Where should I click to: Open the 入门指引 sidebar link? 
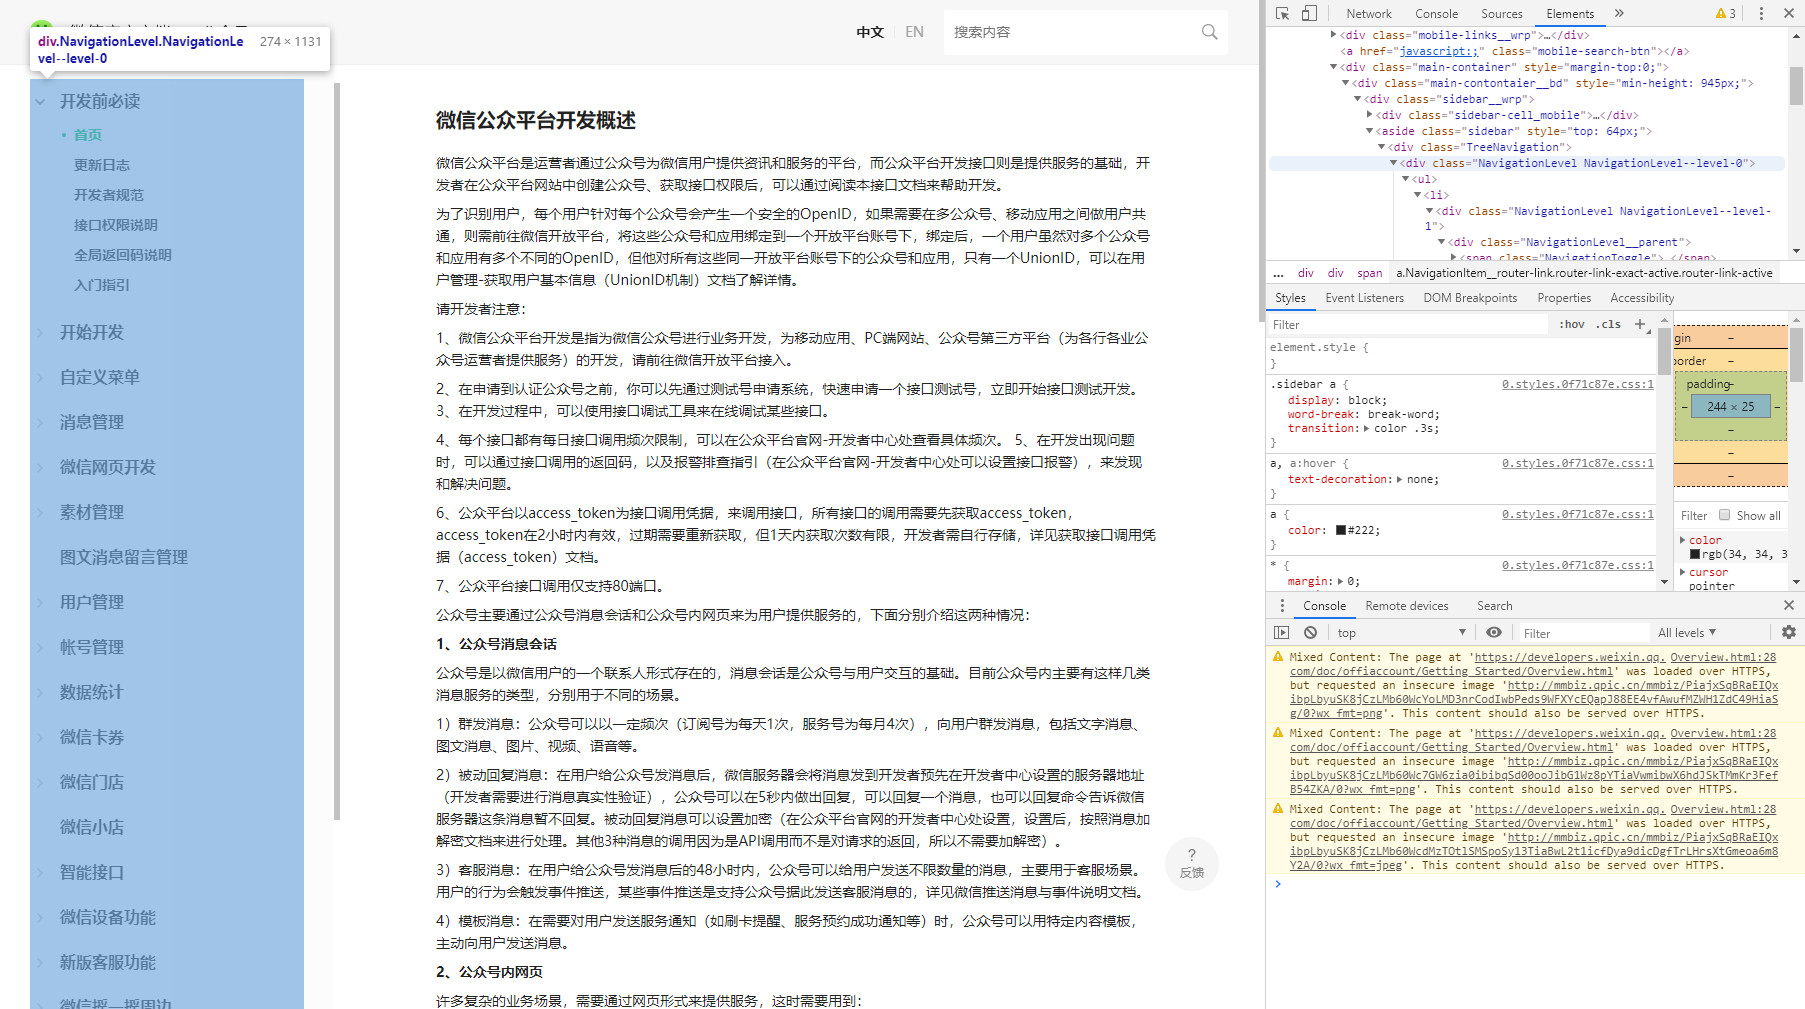pos(102,285)
